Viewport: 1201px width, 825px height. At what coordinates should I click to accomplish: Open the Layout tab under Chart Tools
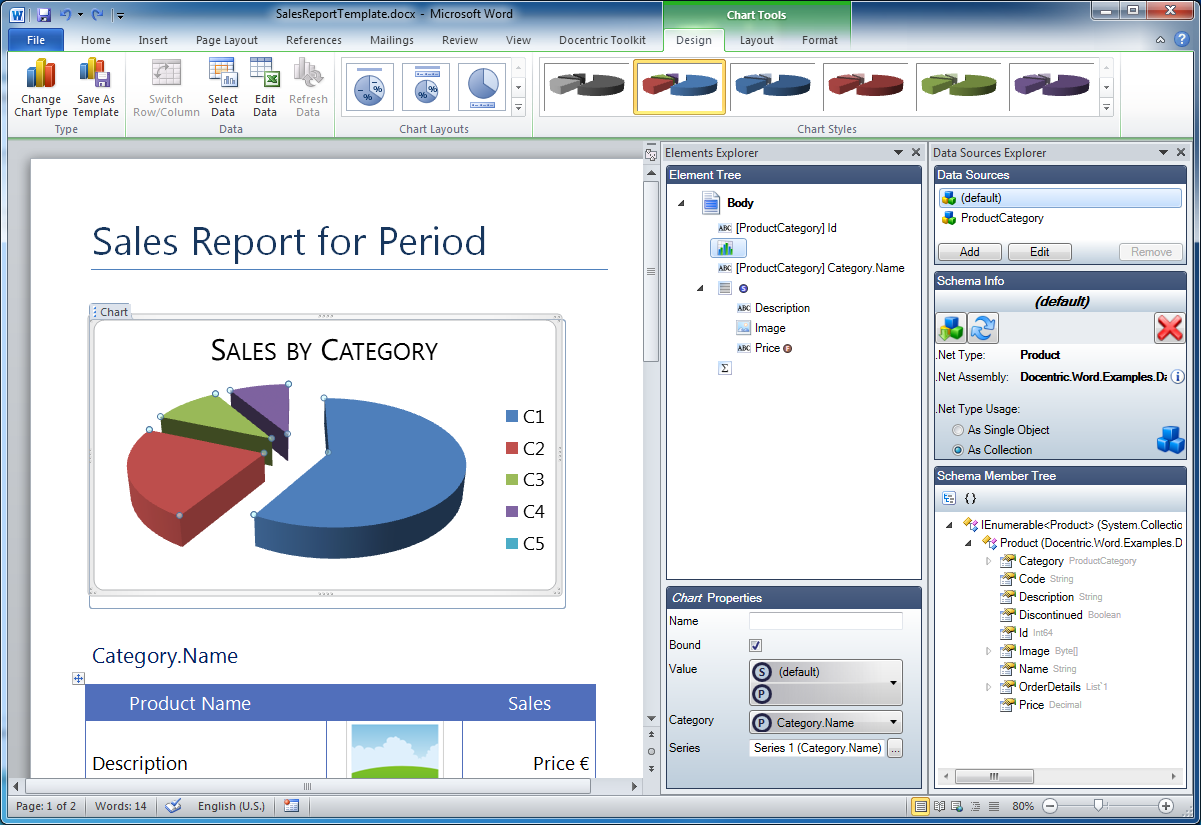[756, 40]
